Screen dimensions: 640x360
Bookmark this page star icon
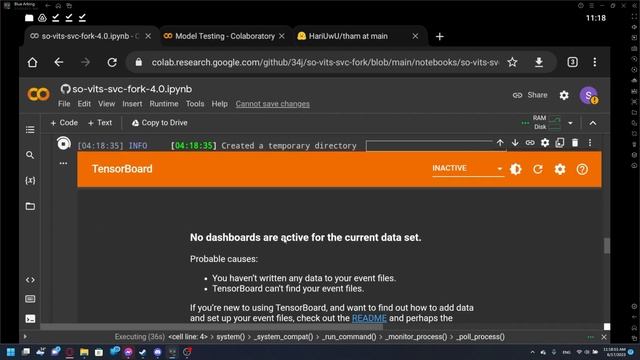pyautogui.click(x=512, y=62)
